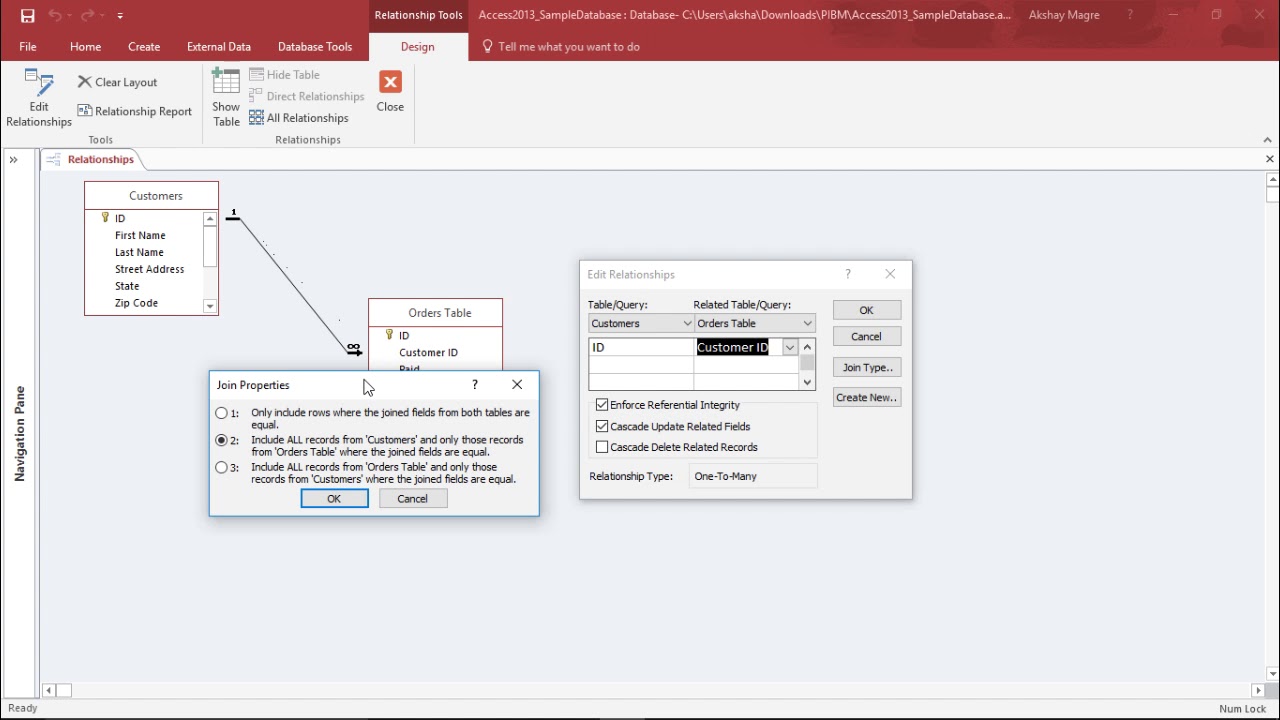Select the Design ribbon tab

click(418, 46)
